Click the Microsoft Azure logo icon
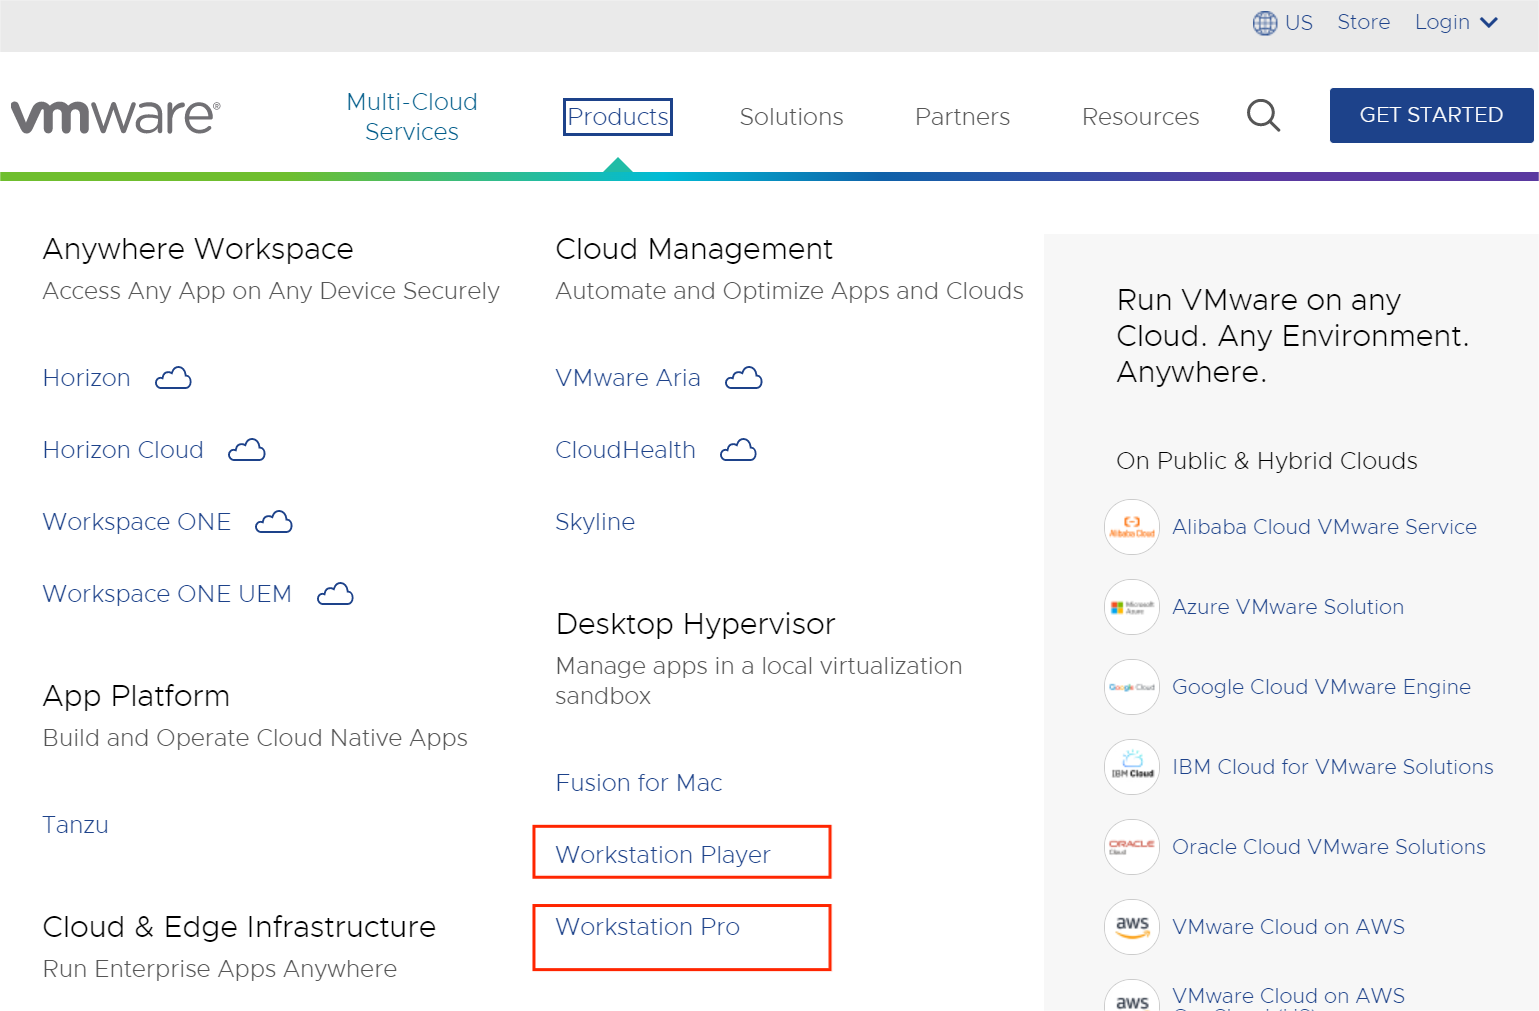Screen dimensions: 1539x1011 [x=1132, y=607]
